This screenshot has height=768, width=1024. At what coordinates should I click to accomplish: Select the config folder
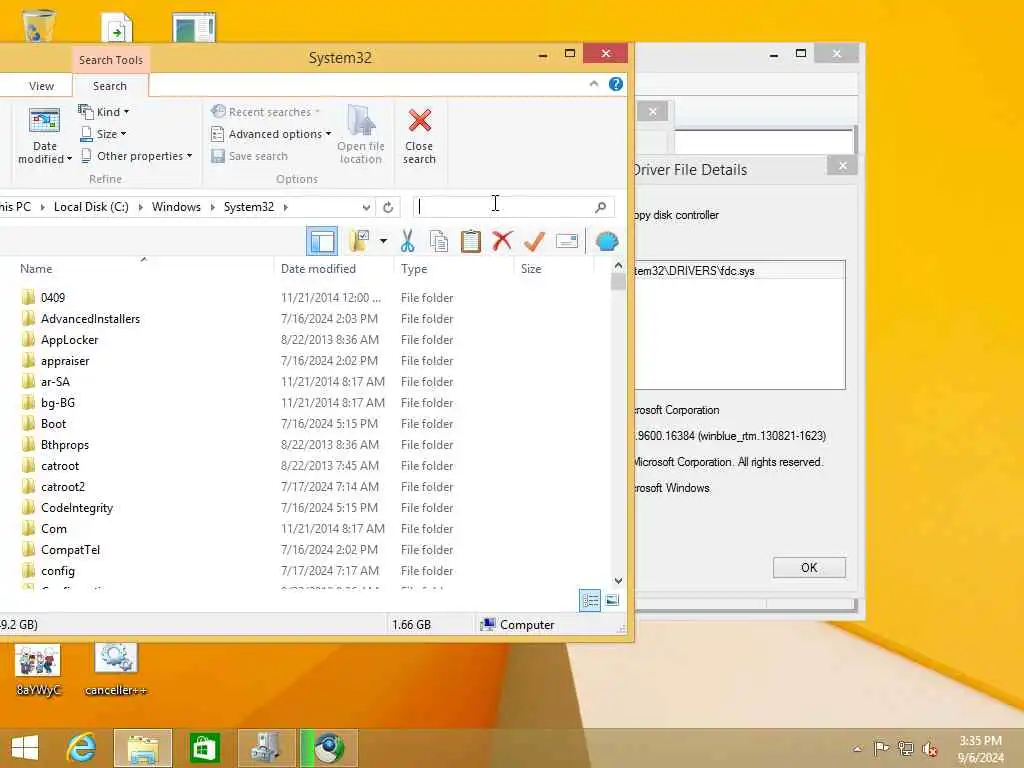point(57,571)
